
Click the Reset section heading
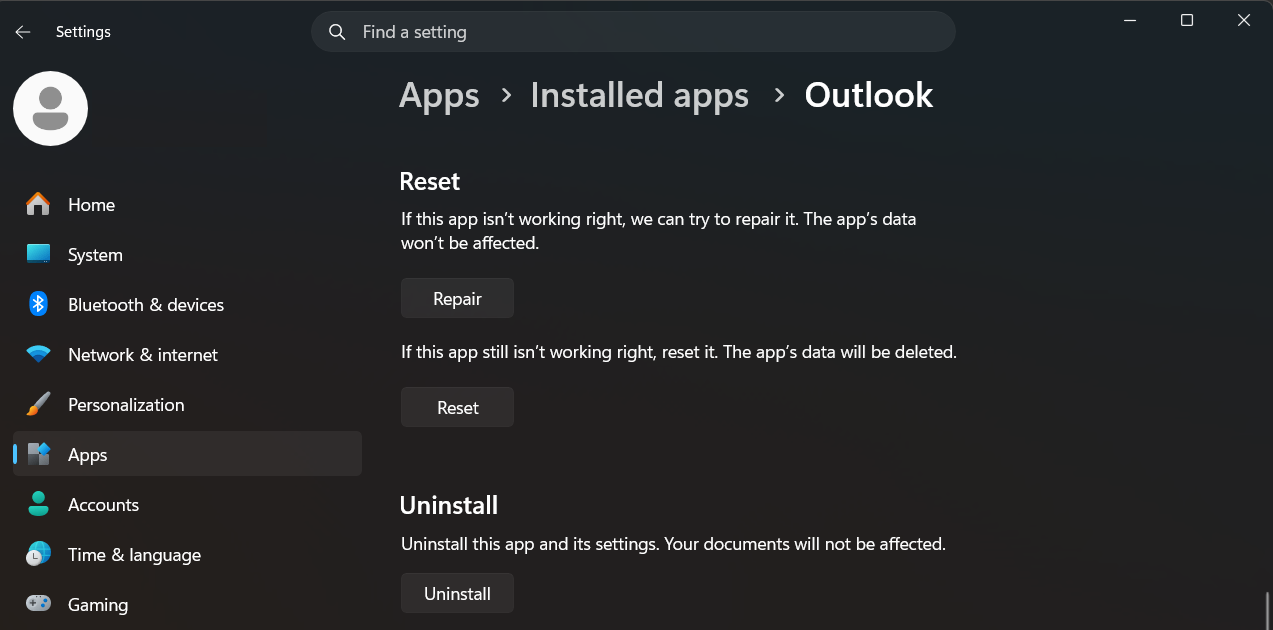430,181
